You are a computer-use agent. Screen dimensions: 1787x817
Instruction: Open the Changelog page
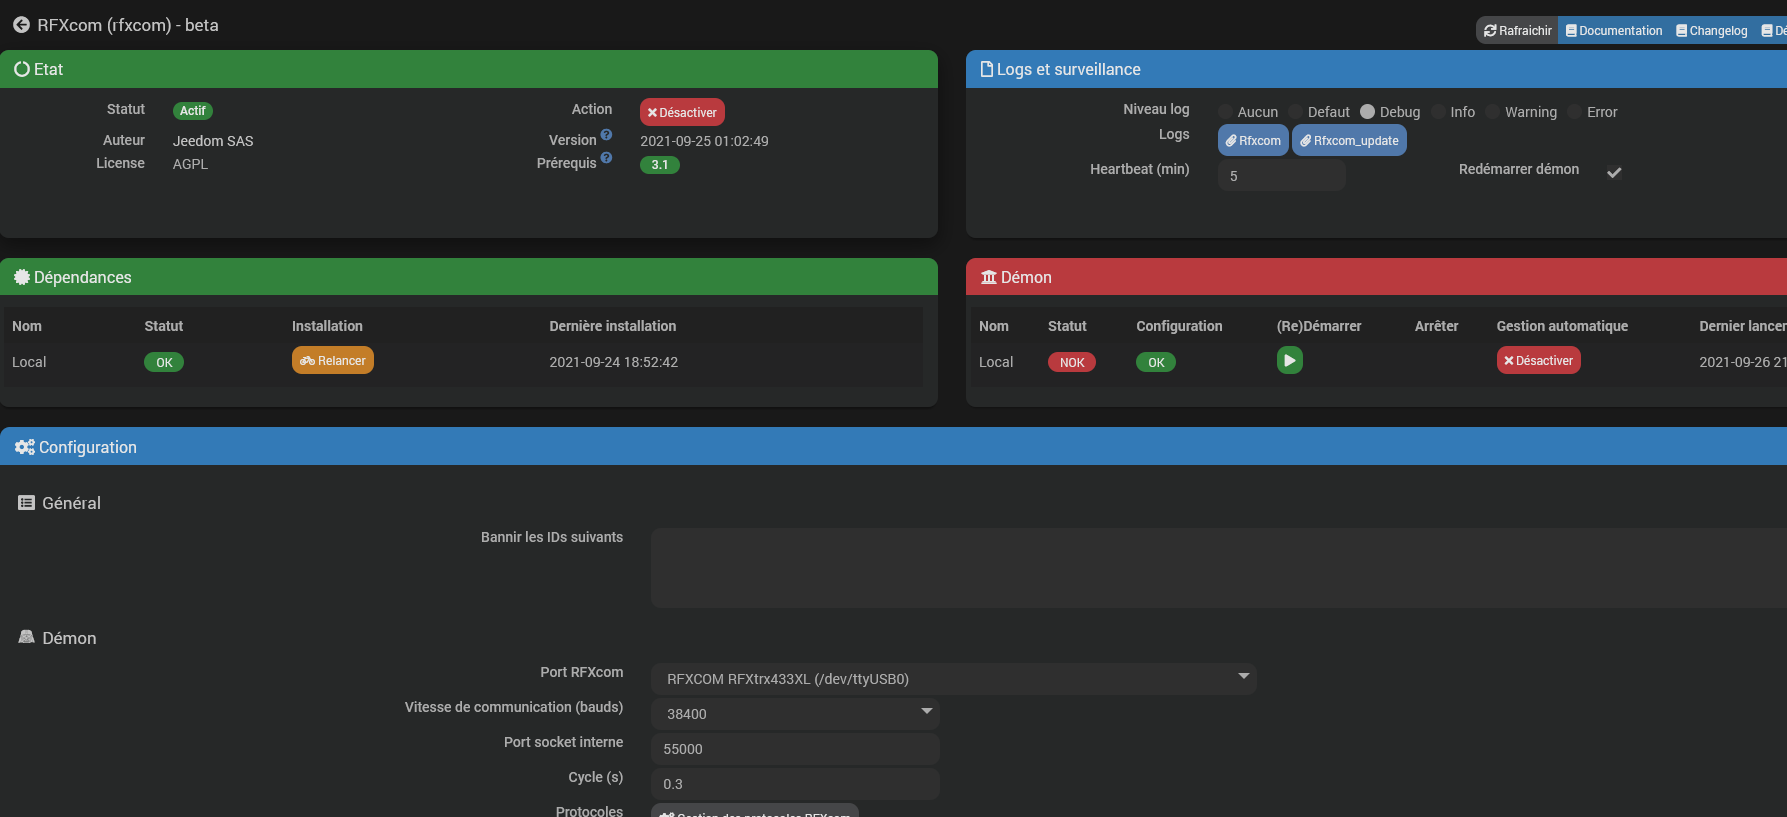coord(1712,31)
